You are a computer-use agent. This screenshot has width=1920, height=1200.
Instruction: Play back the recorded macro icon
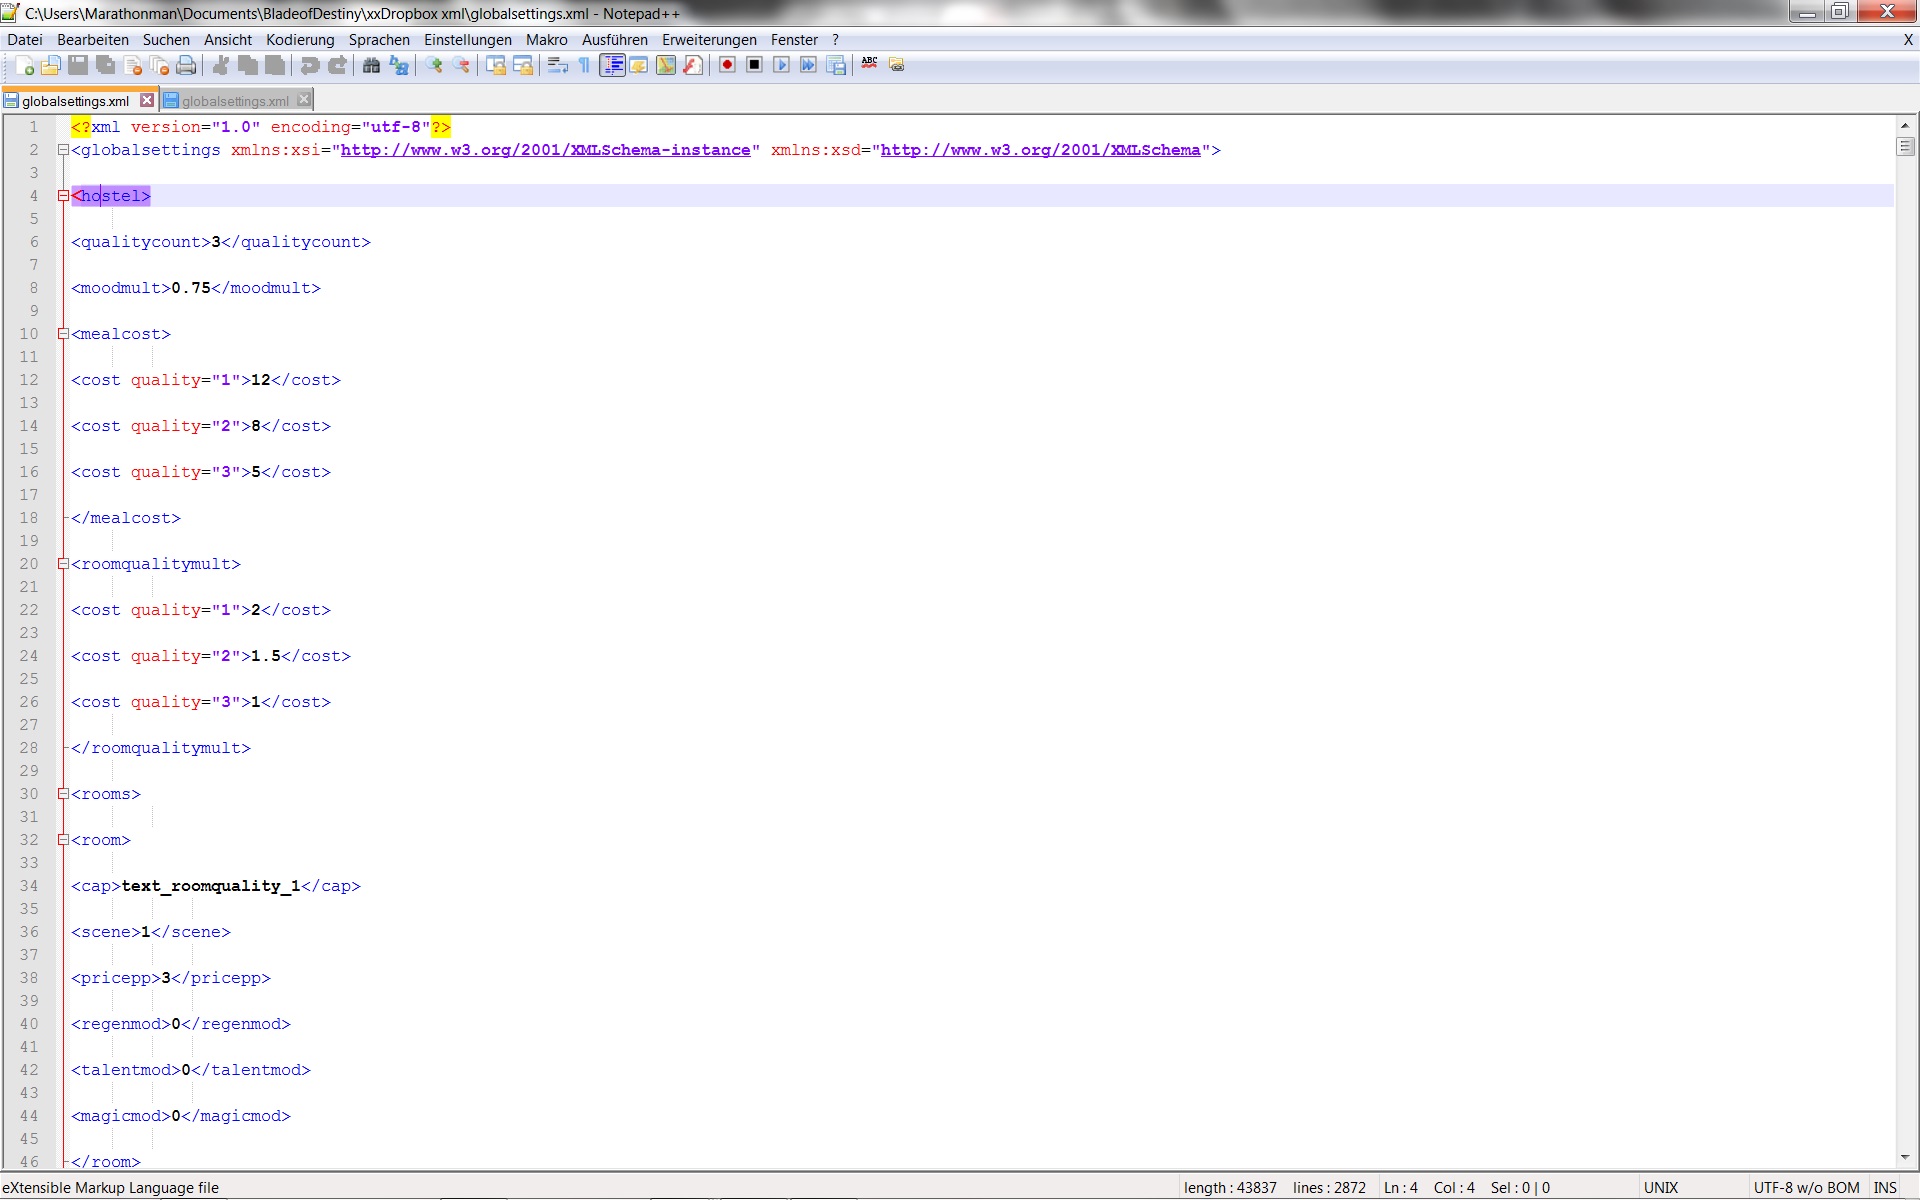(782, 66)
